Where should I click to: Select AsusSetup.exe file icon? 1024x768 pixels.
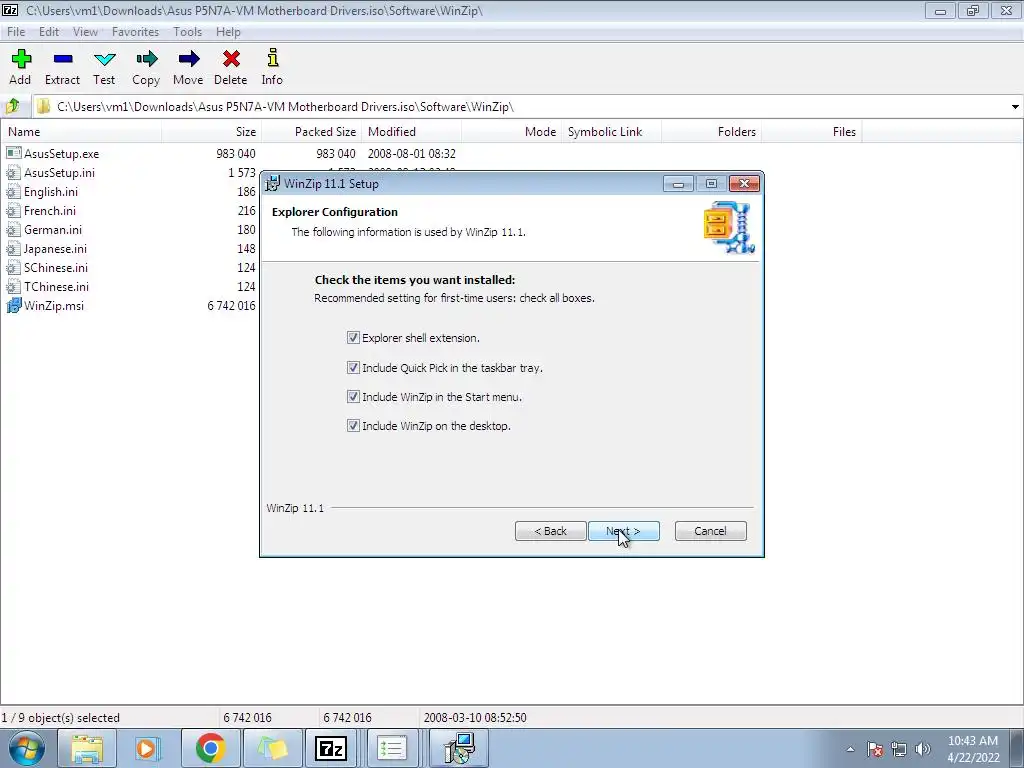tap(14, 153)
